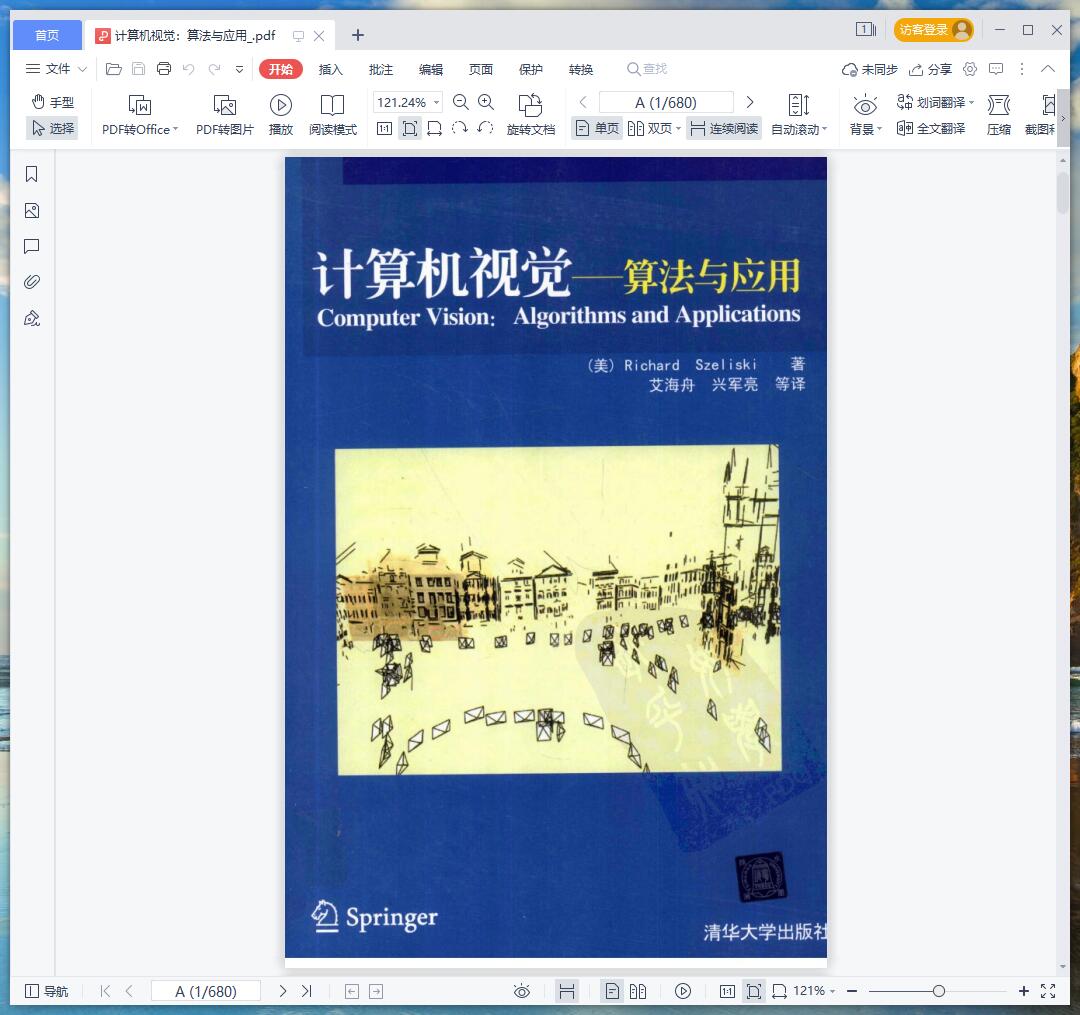Toggle 连续阅读 continuous reading in ribbon

(x=724, y=129)
